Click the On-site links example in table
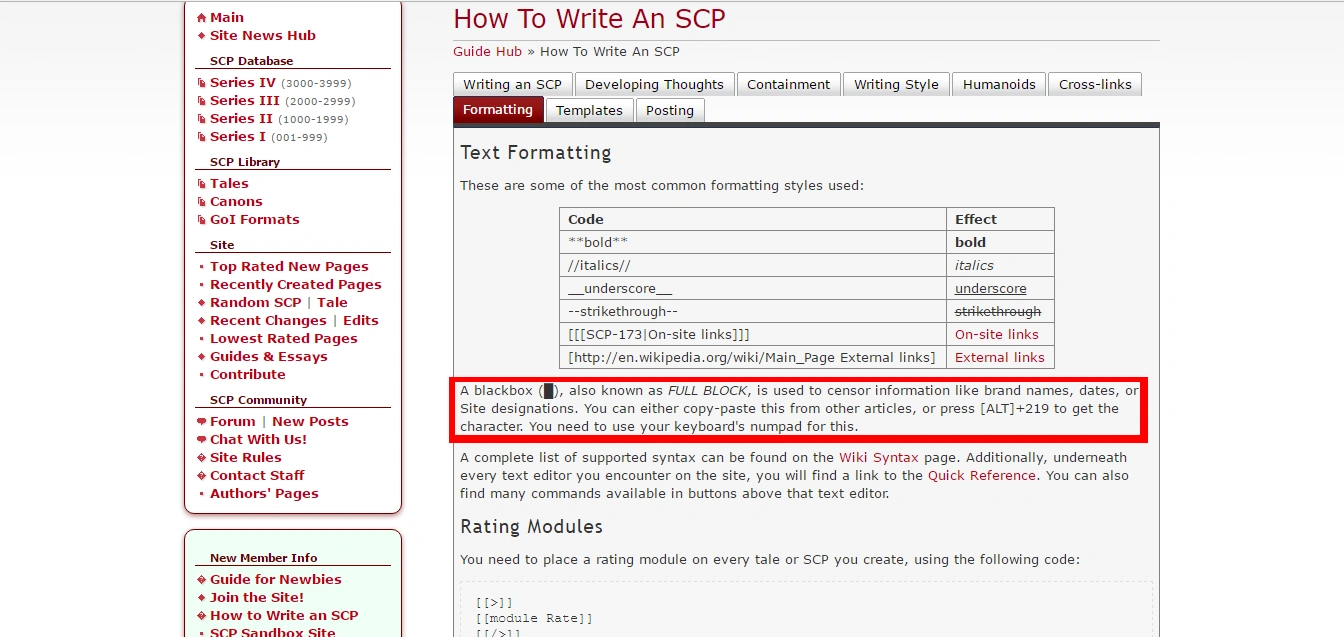Screen dimensions: 1344x637 (996, 335)
